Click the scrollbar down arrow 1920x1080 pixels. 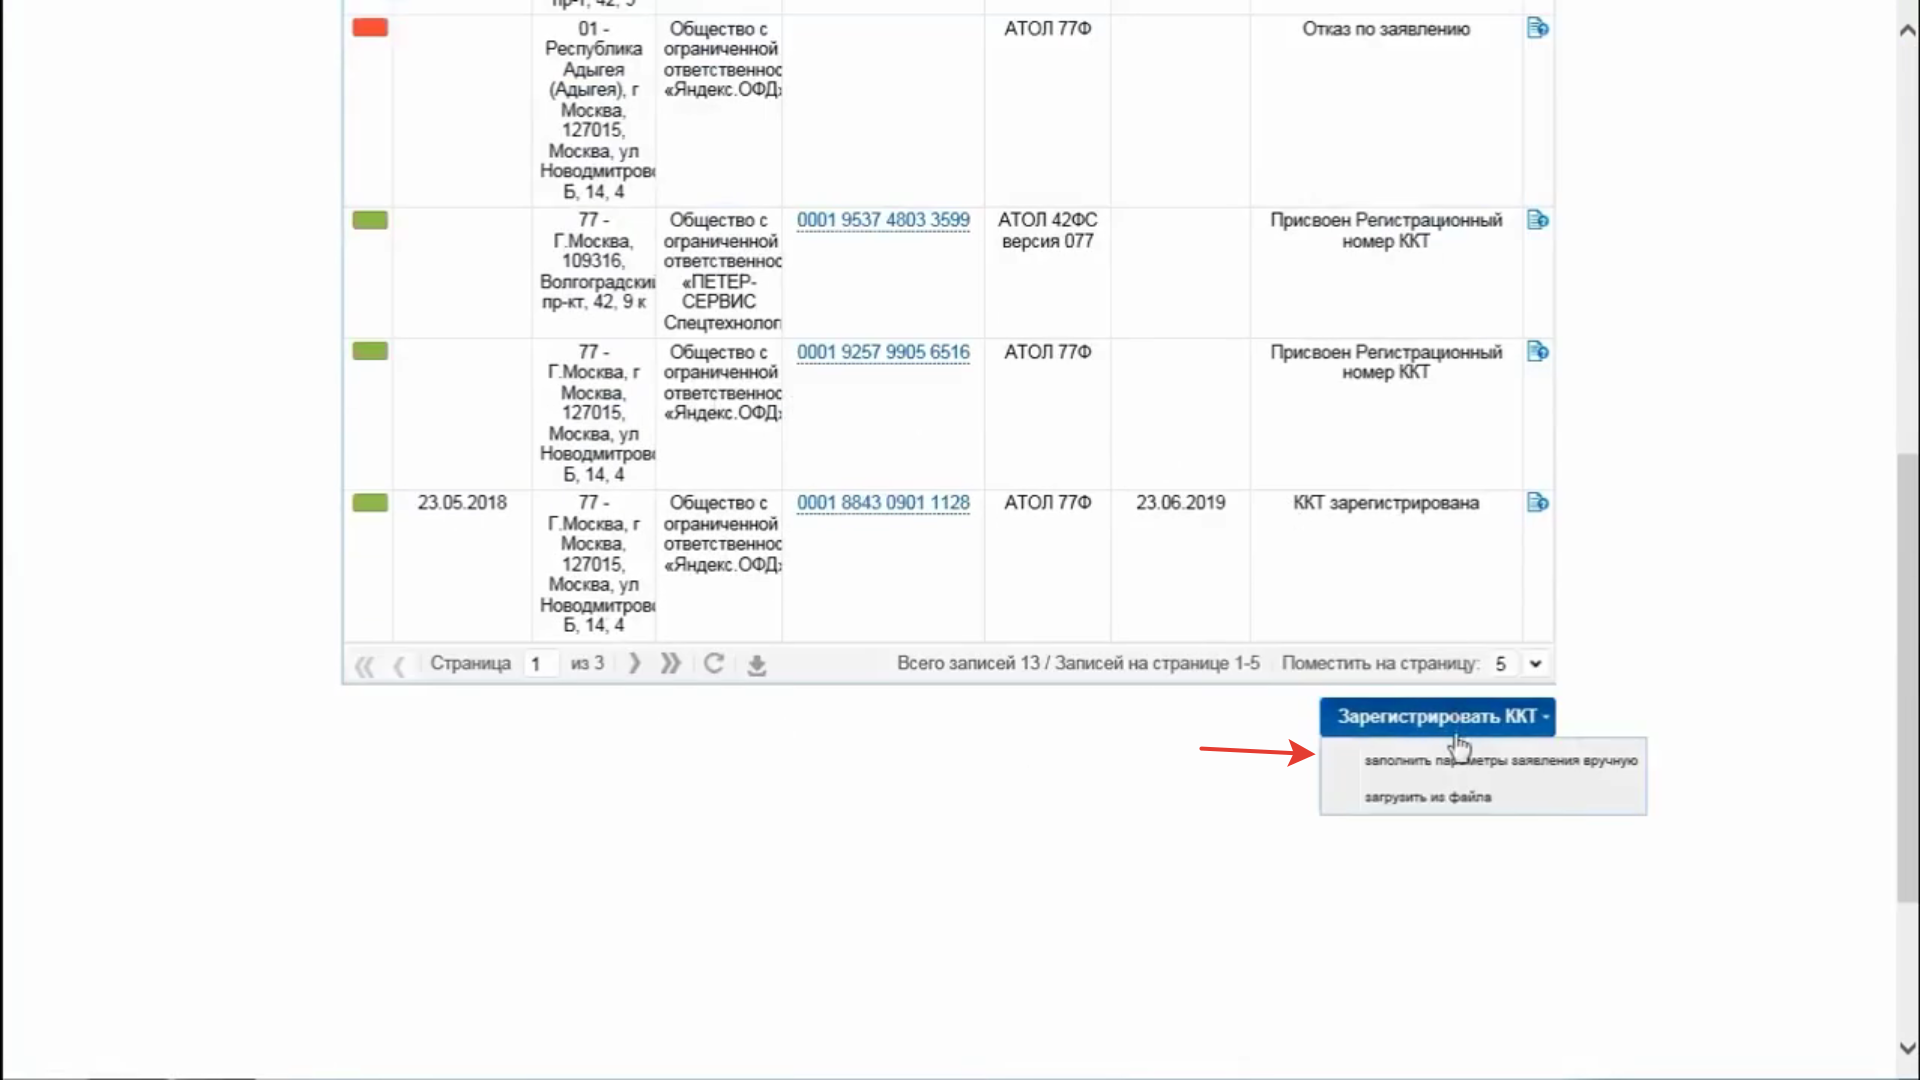(1907, 1048)
